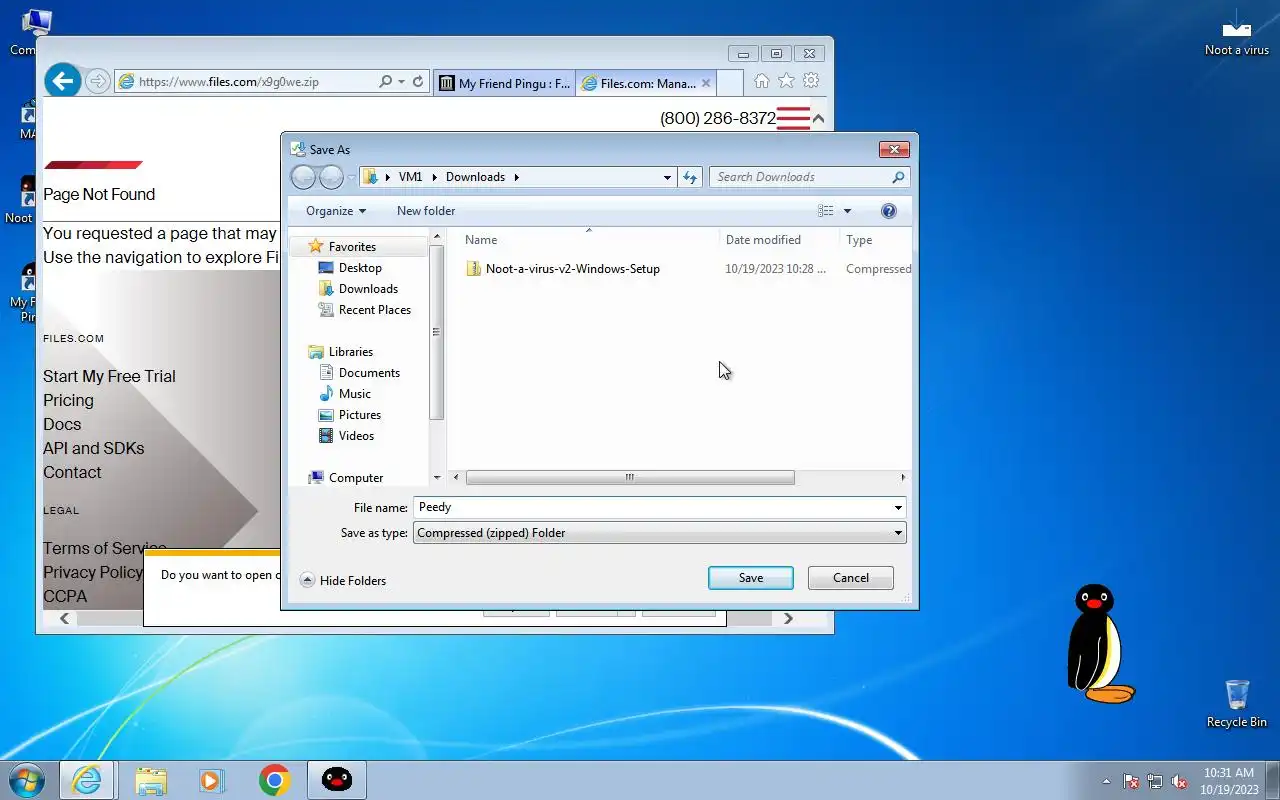Click the Internet Explorer forward button
Screen dimensions: 1280x800
(97, 82)
